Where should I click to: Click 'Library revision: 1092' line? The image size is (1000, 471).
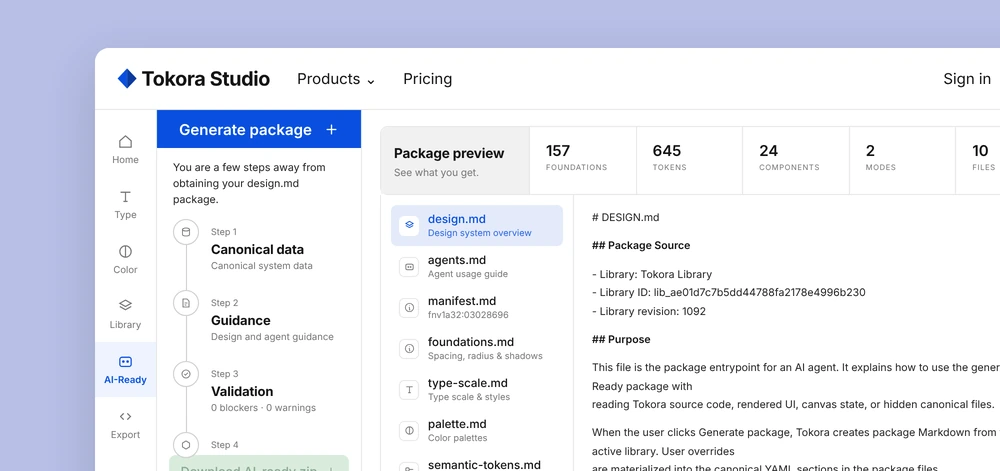649,312
